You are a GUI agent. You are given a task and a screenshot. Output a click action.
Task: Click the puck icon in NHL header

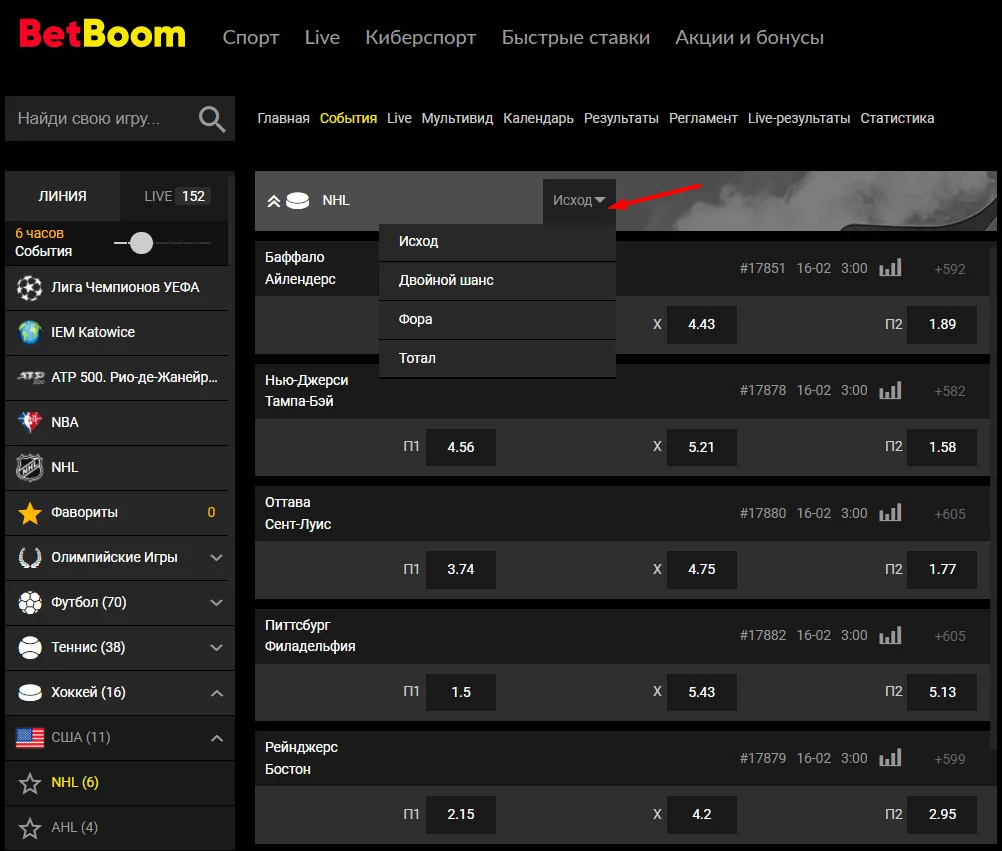pos(297,201)
